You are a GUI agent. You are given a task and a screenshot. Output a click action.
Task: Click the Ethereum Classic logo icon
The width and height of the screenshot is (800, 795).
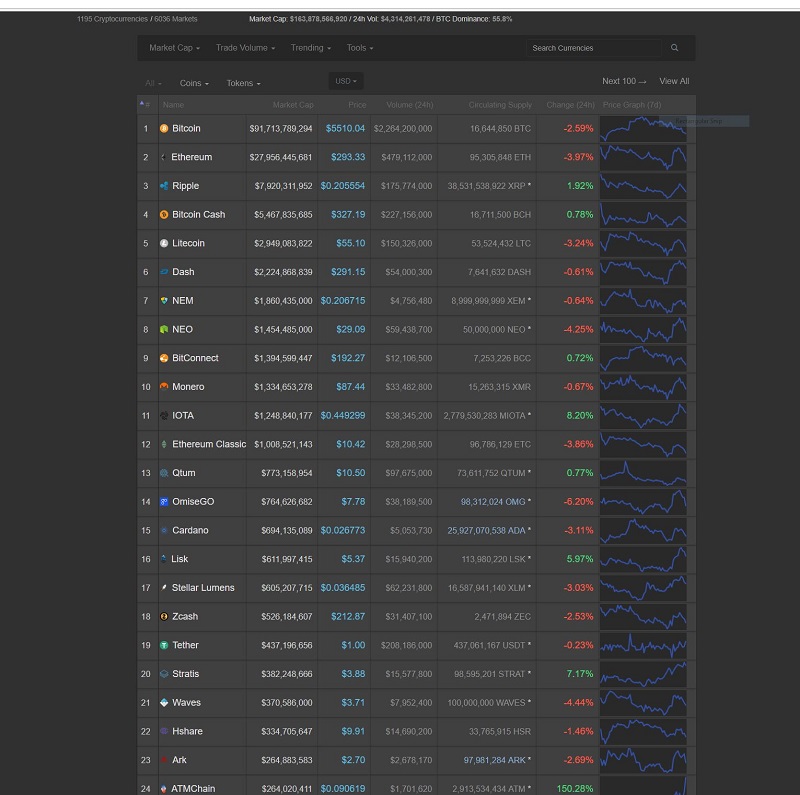coord(164,444)
